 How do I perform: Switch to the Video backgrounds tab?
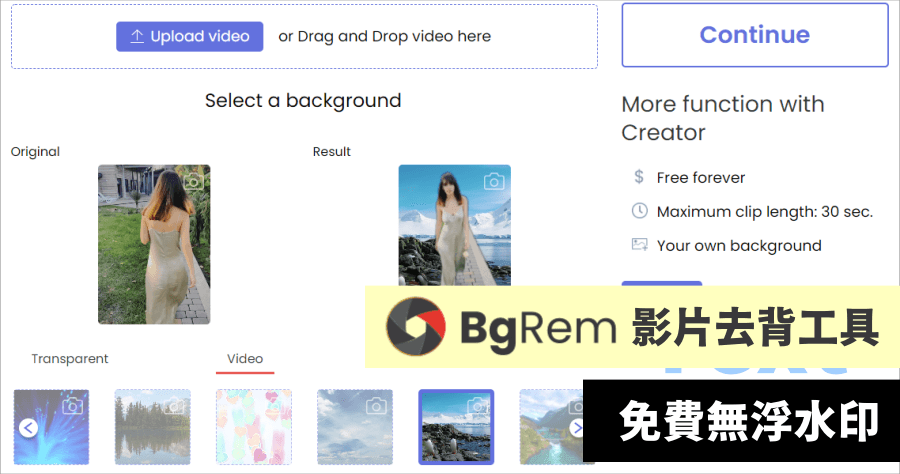coord(245,359)
